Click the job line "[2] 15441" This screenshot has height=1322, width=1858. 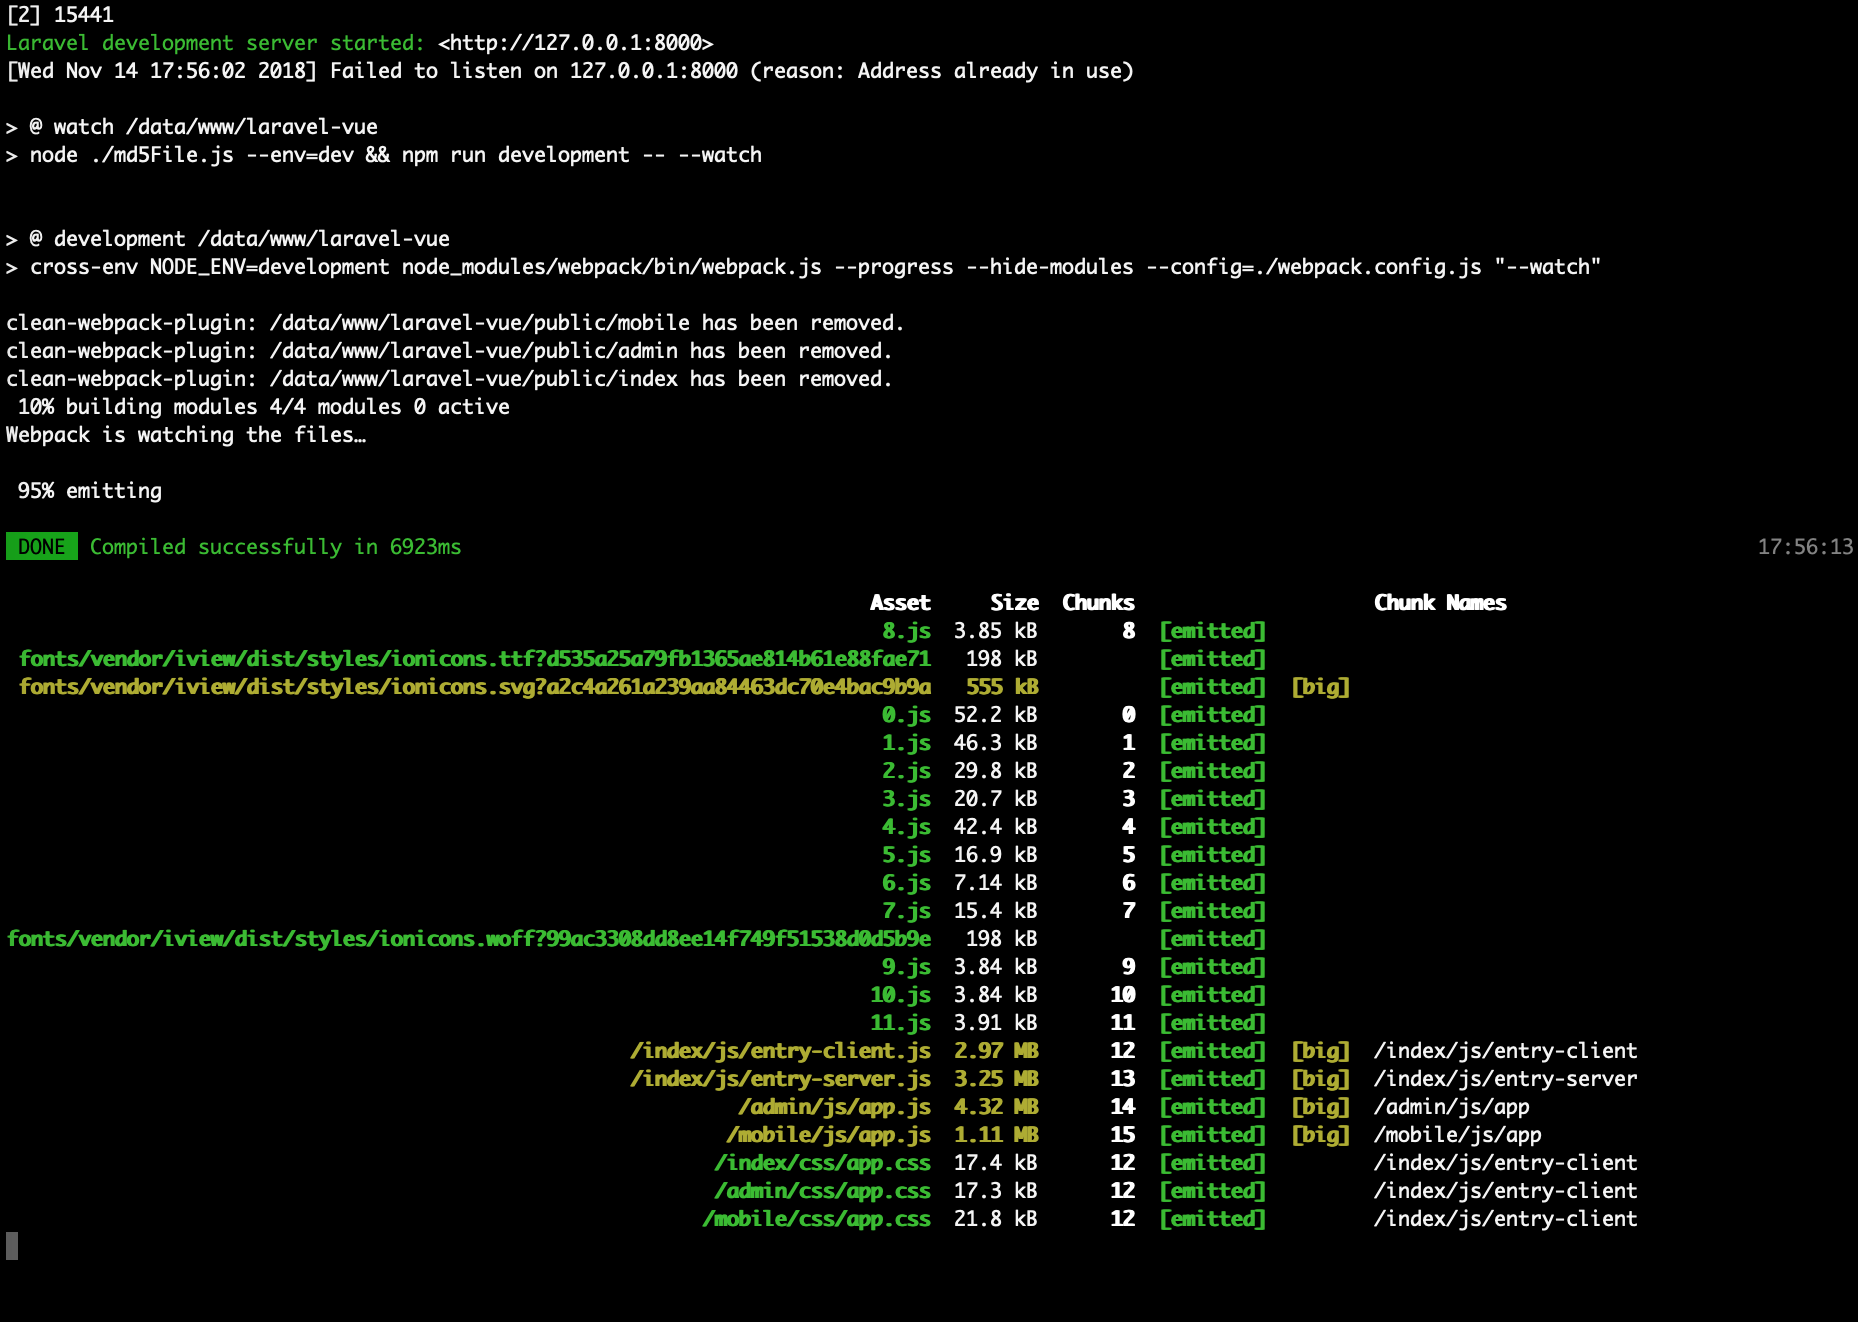(x=60, y=15)
